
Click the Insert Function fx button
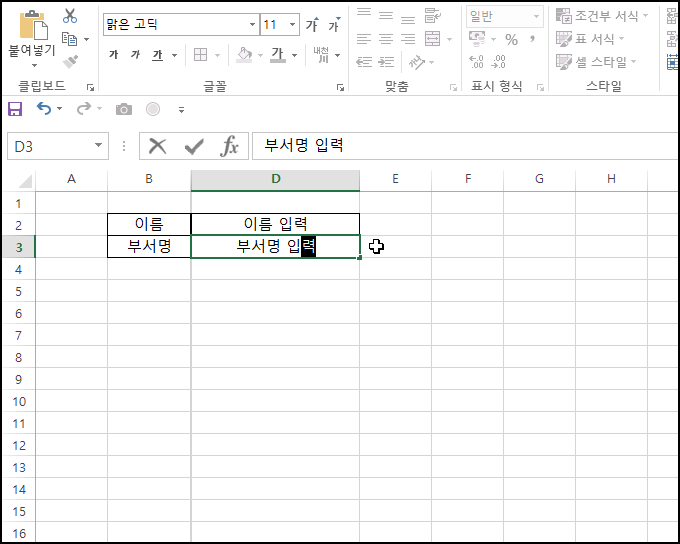pyautogui.click(x=229, y=146)
